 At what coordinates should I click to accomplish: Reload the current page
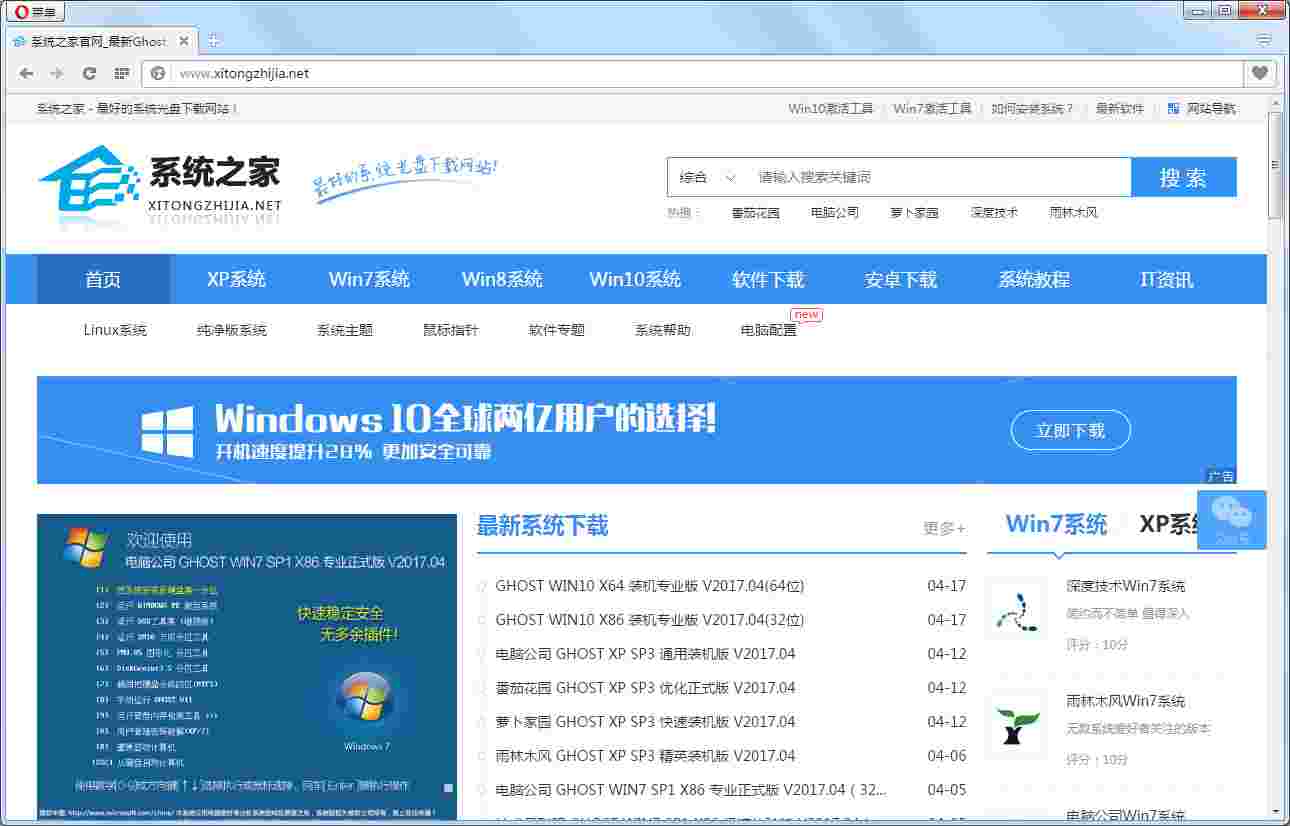(89, 73)
